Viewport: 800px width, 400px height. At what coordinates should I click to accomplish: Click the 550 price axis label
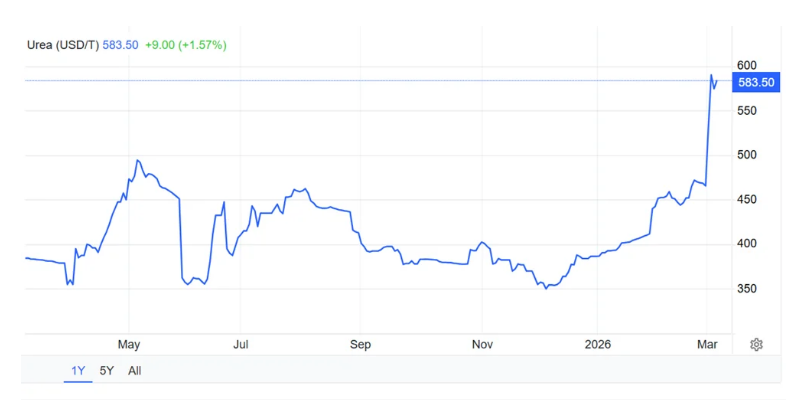(748, 110)
